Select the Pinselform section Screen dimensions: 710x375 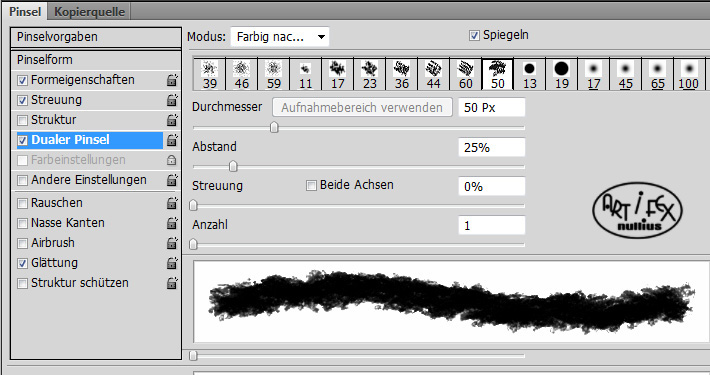pos(96,60)
